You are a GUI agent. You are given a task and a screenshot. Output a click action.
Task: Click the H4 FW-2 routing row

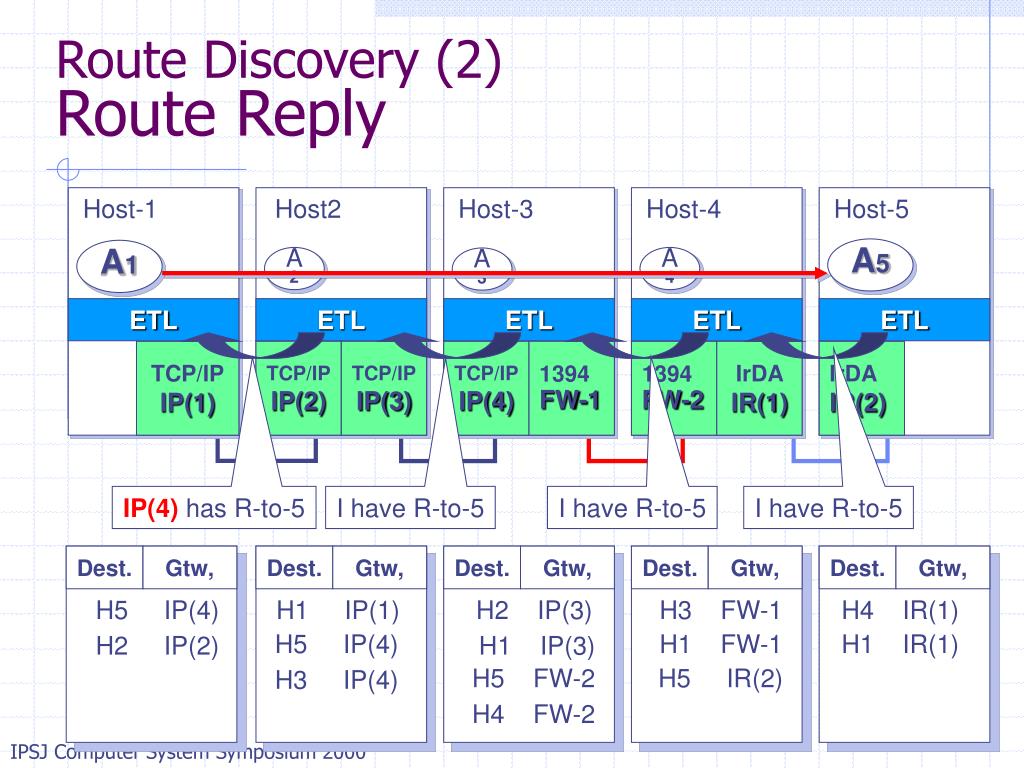tap(534, 714)
